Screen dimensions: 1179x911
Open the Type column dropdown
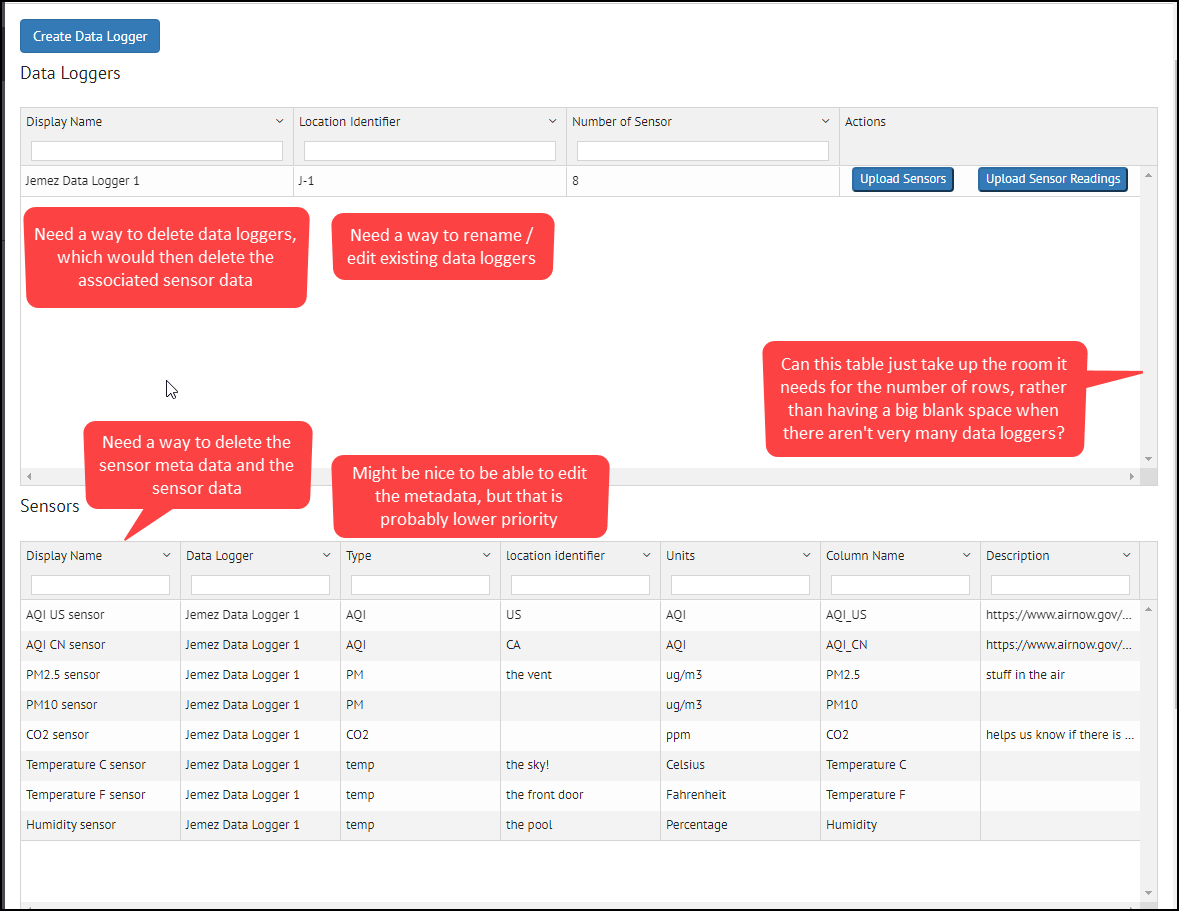(x=487, y=554)
